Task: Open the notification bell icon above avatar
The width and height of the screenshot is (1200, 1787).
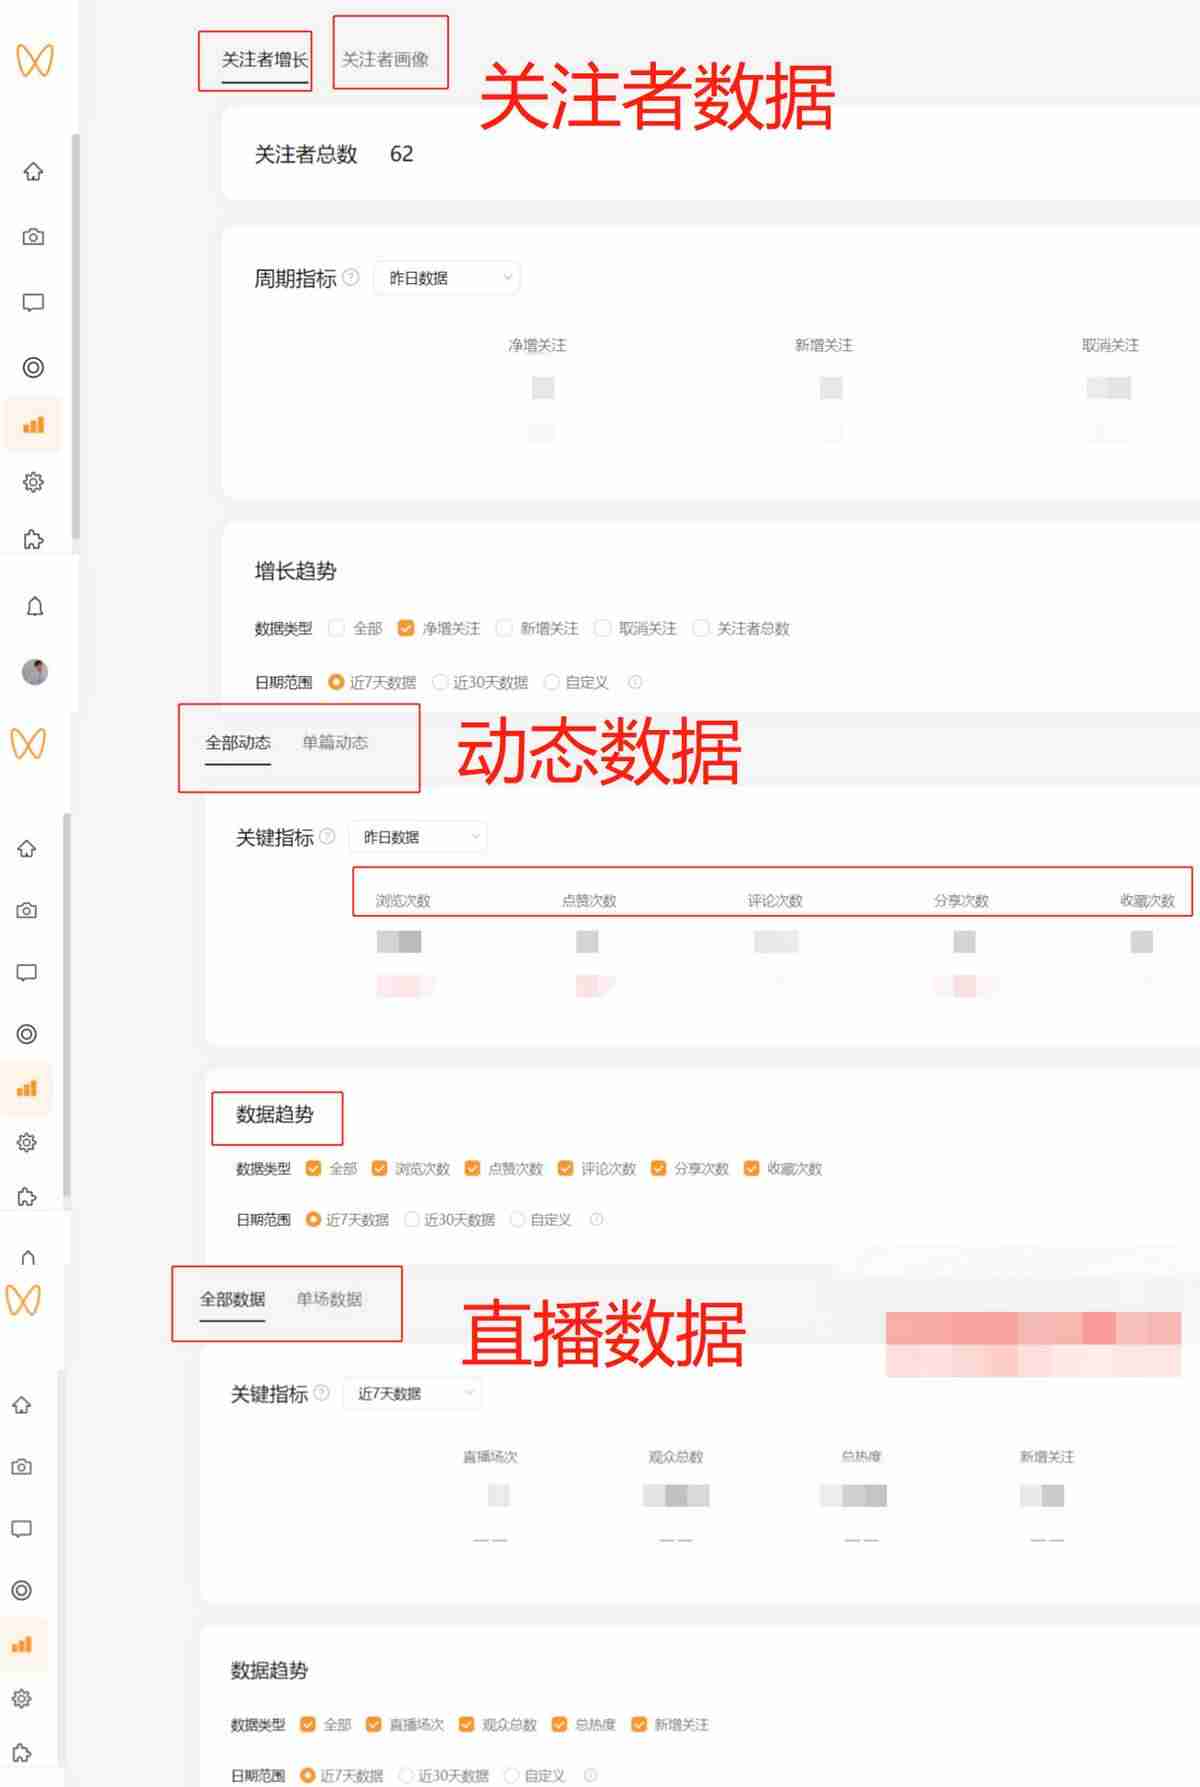Action: click(35, 606)
